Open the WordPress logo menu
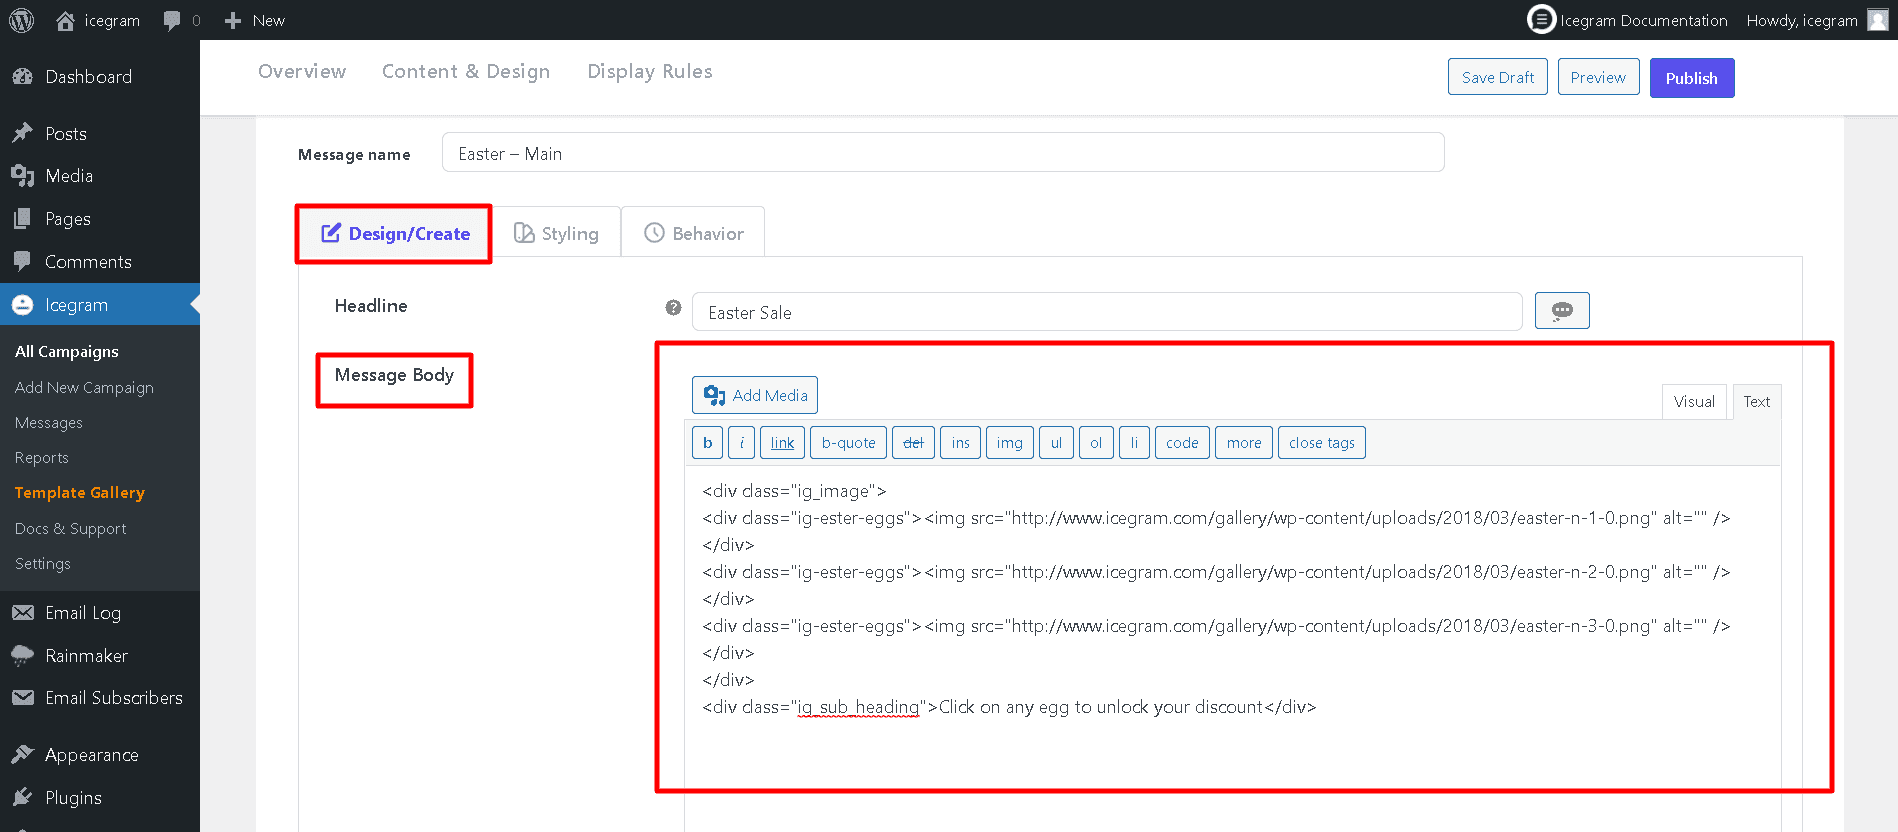 (21, 20)
